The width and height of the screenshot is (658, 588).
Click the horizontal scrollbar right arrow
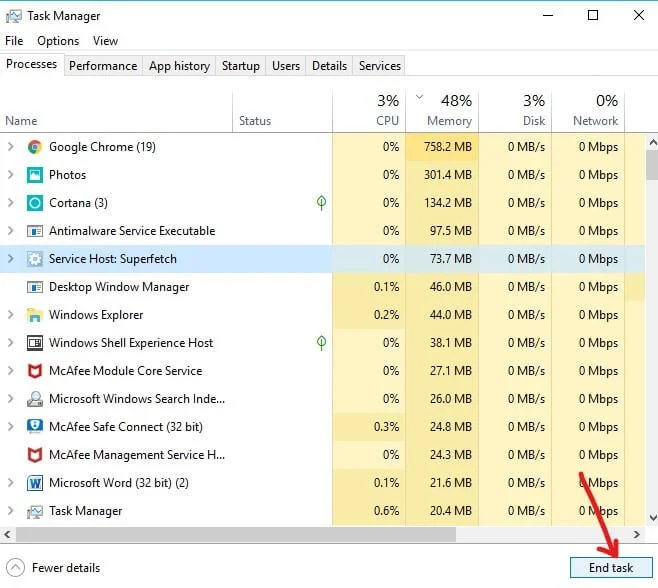click(x=637, y=535)
